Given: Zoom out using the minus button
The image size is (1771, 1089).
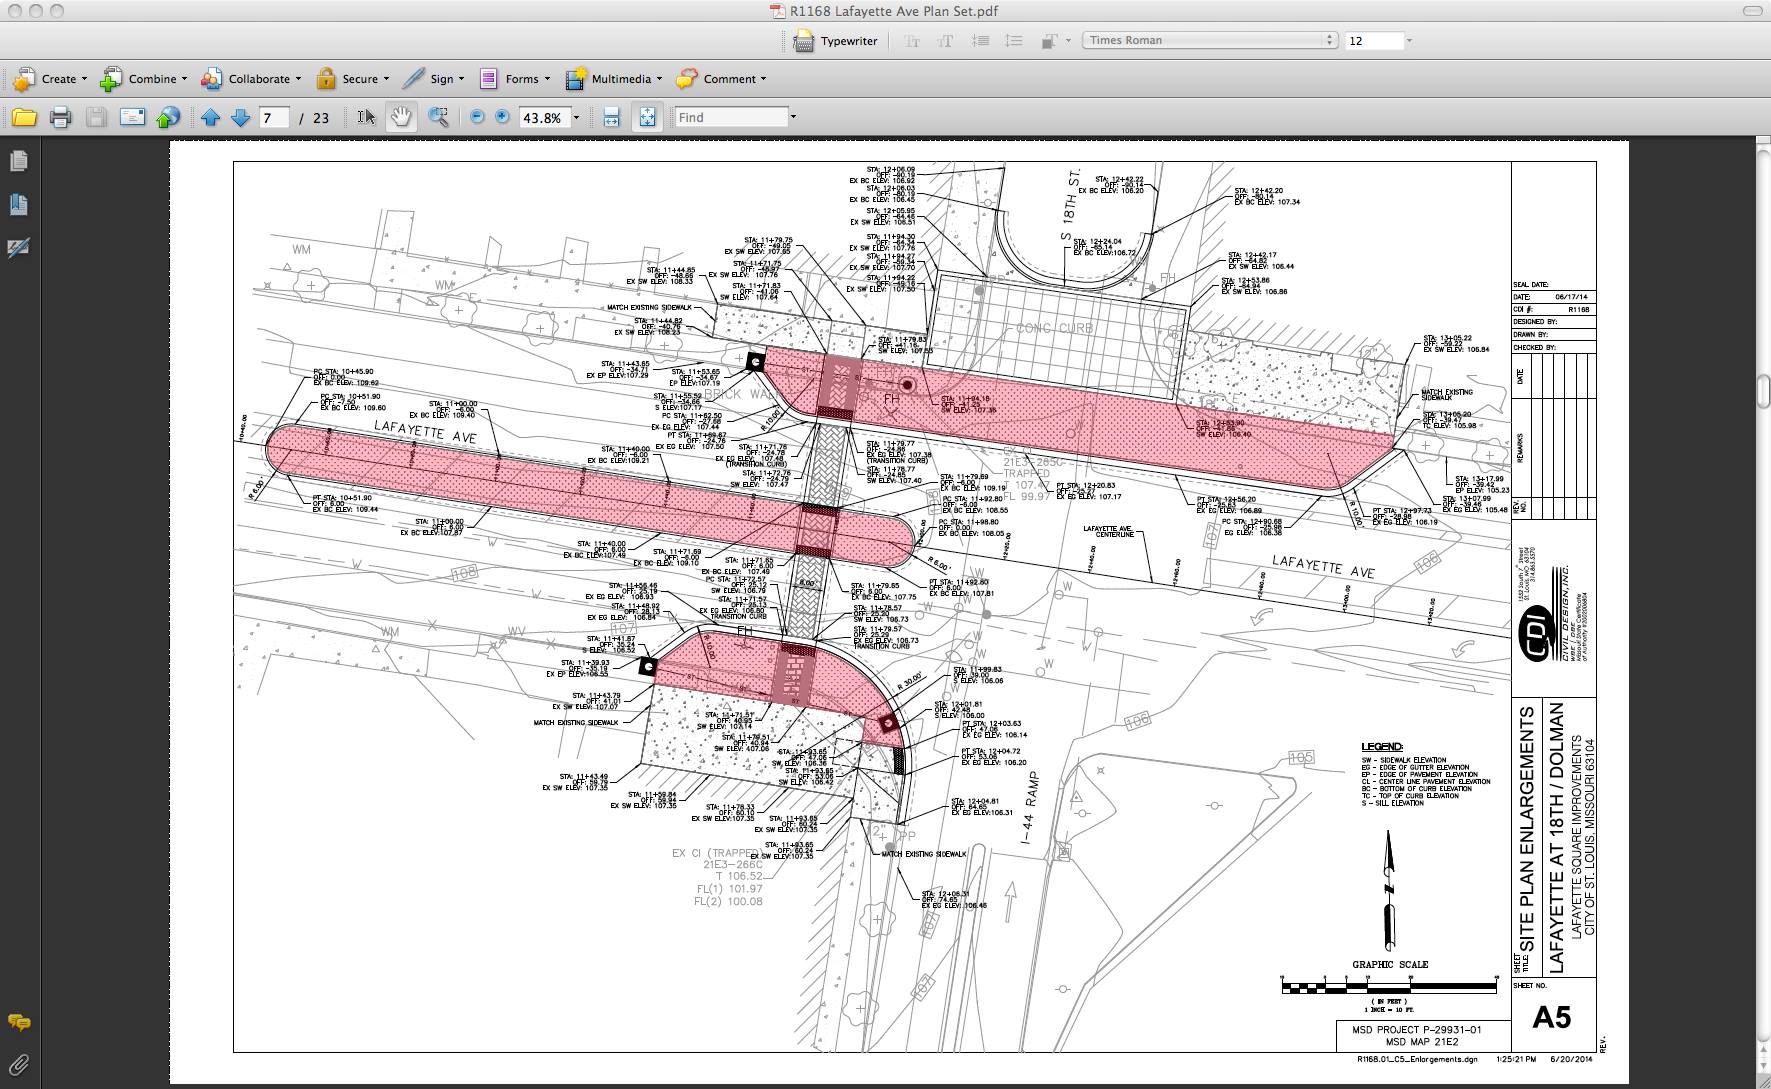Looking at the screenshot, I should point(477,117).
